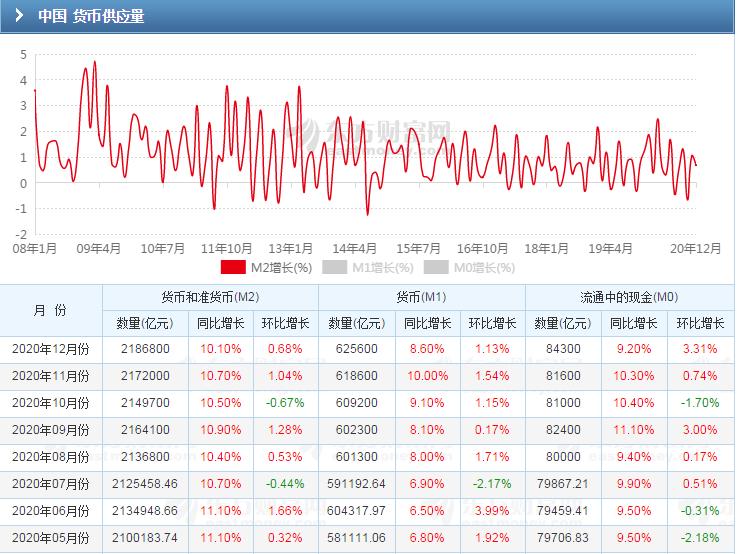Click M2 value 2100183.74
This screenshot has height=554, width=740.
click(145, 537)
